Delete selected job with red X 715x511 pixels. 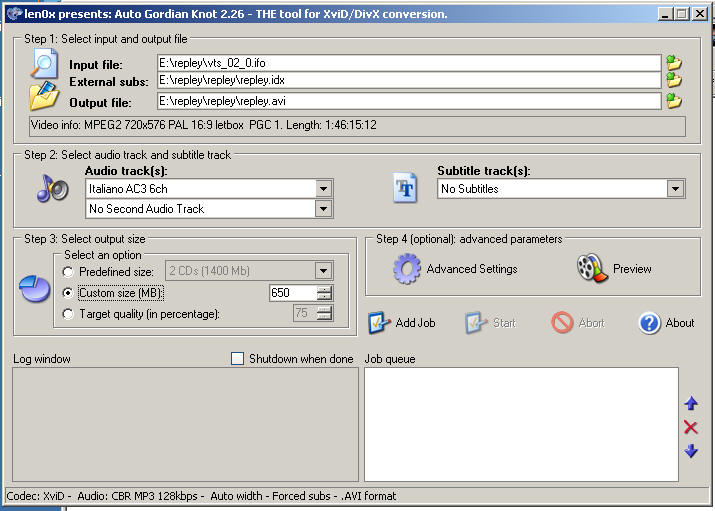[x=691, y=427]
